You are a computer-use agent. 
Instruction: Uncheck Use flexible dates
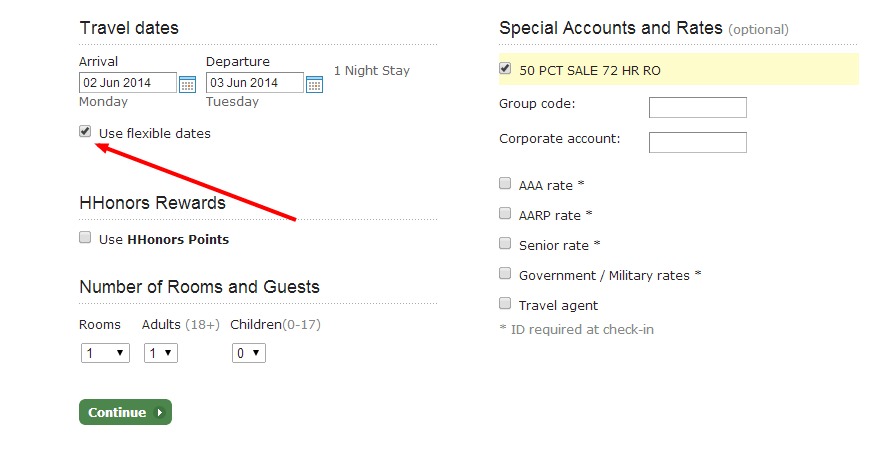point(86,132)
